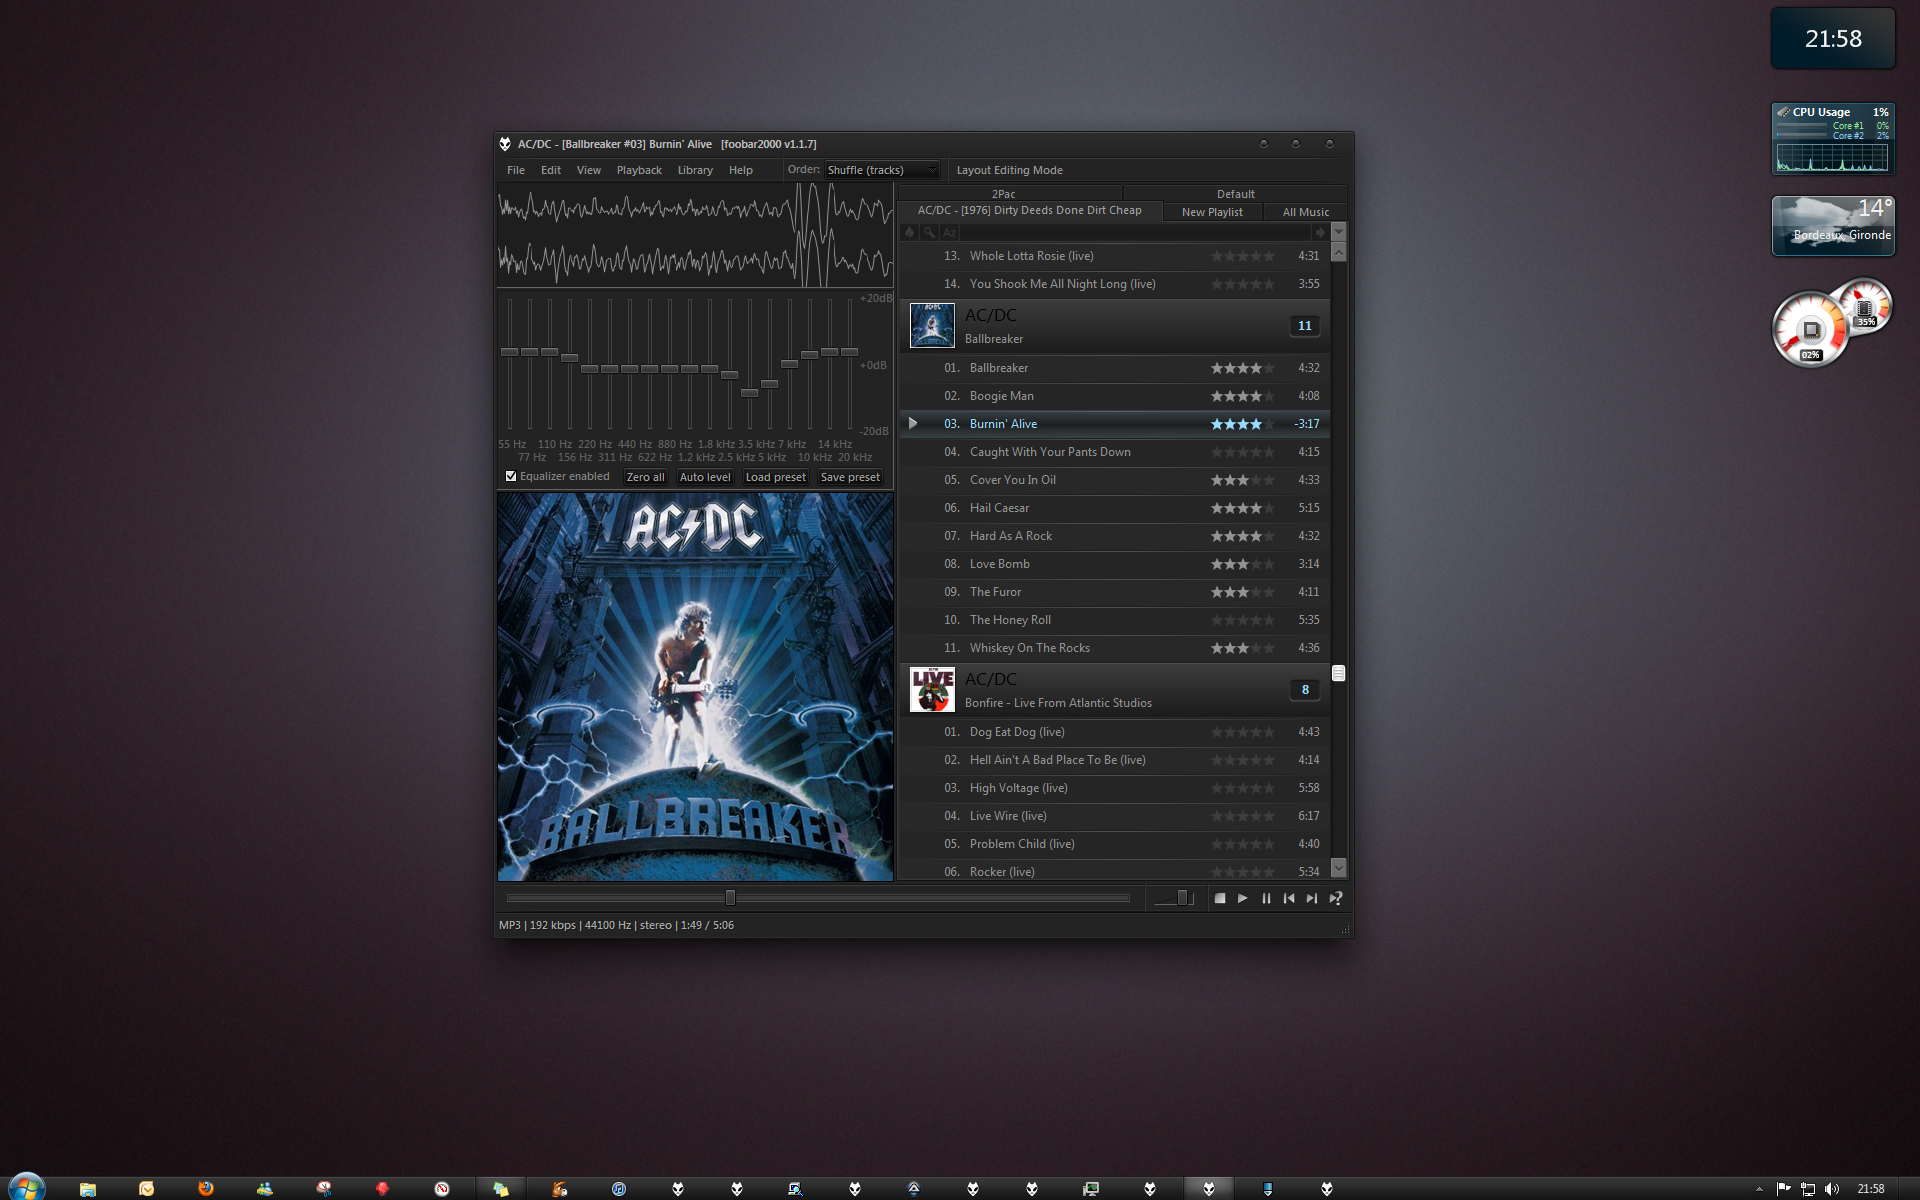The width and height of the screenshot is (1920, 1200).
Task: Switch to the New Playlist tab
Action: point(1212,212)
